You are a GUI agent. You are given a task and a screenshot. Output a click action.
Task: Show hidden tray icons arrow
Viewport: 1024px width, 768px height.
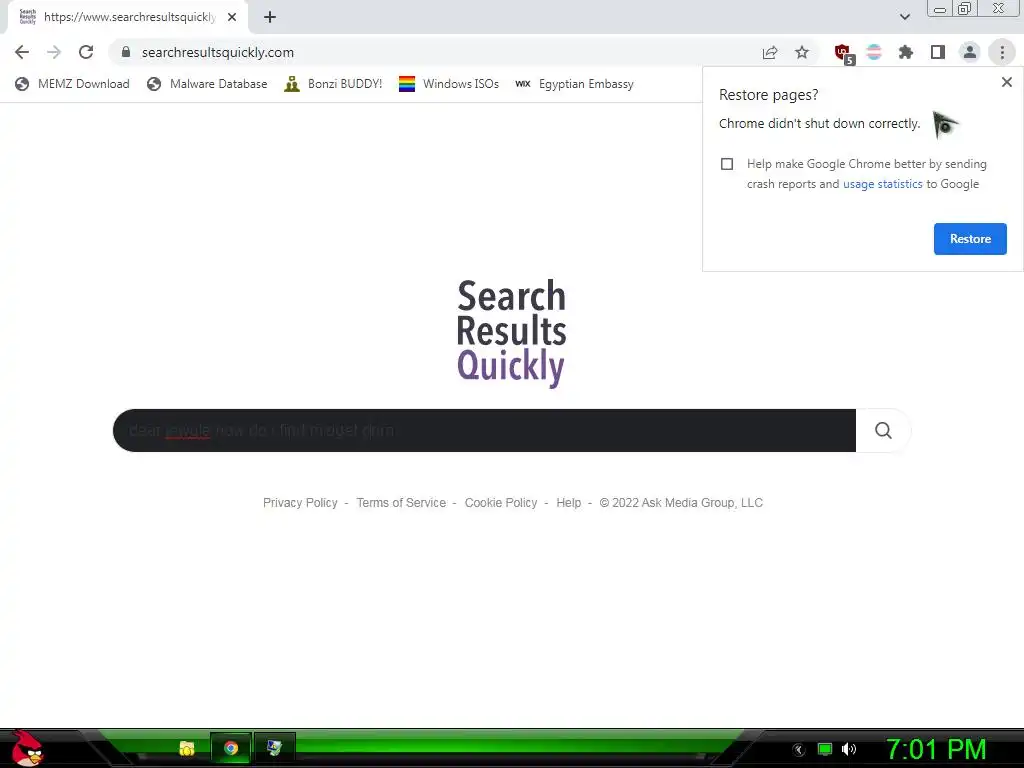[798, 750]
